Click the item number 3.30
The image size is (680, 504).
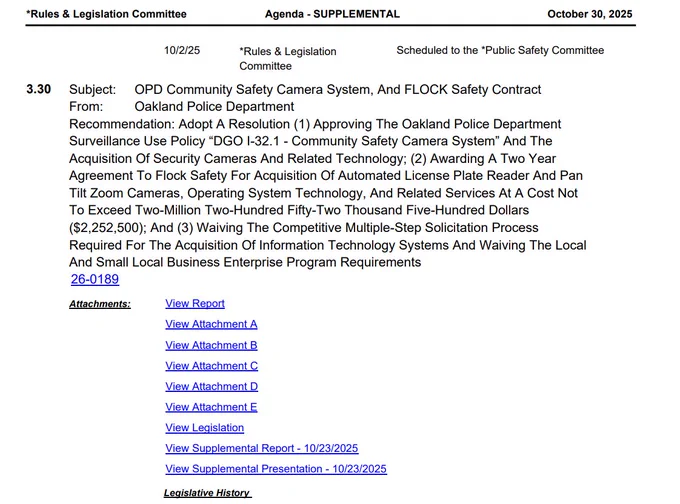[x=39, y=89]
